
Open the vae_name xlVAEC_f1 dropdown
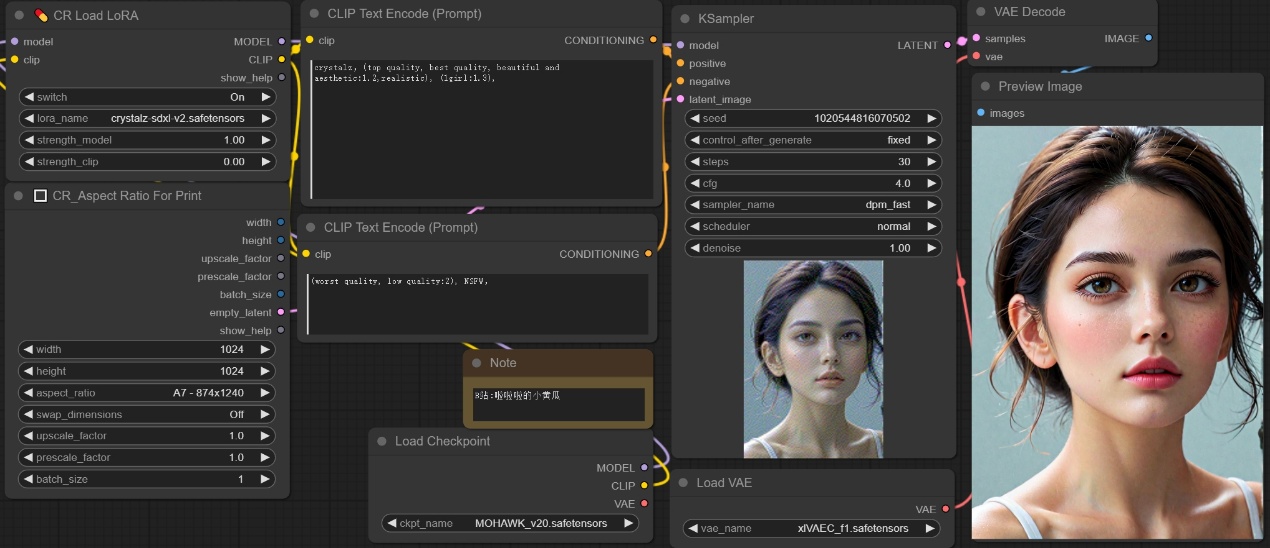(813, 528)
